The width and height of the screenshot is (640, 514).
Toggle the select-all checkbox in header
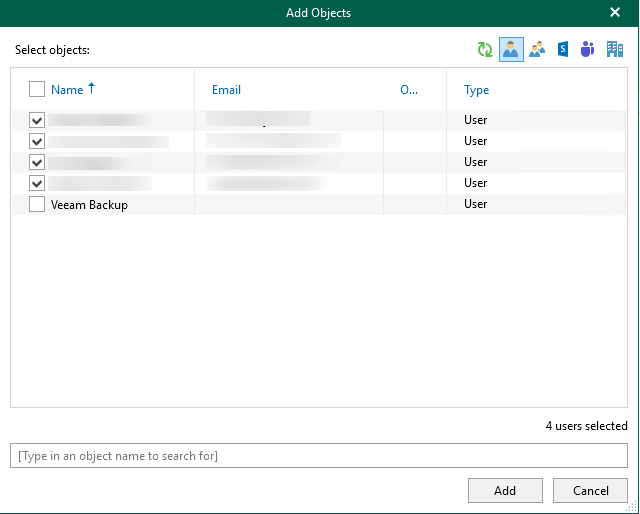coord(37,90)
